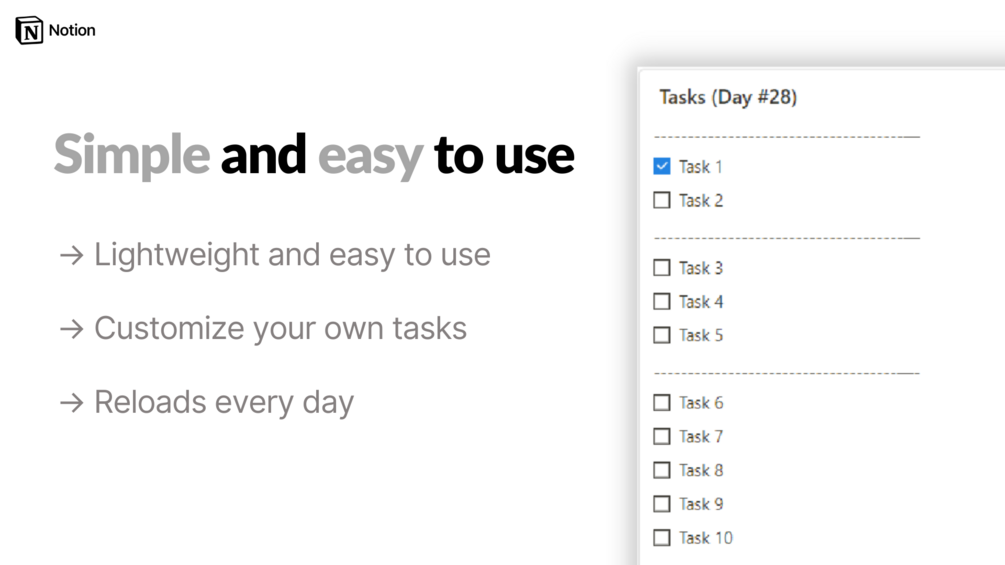Click the arrow before "Reloads every day"
Viewport: 1005px width, 565px height.
71,403
